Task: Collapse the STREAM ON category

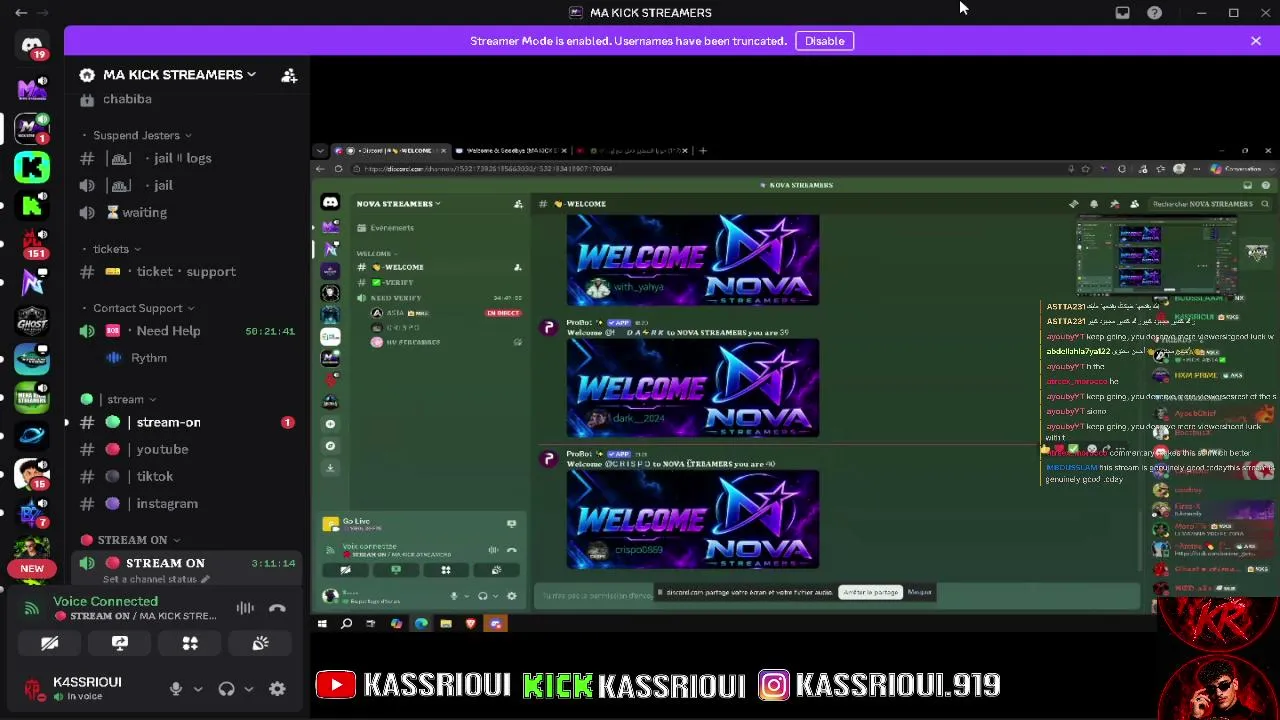Action: click(x=131, y=540)
